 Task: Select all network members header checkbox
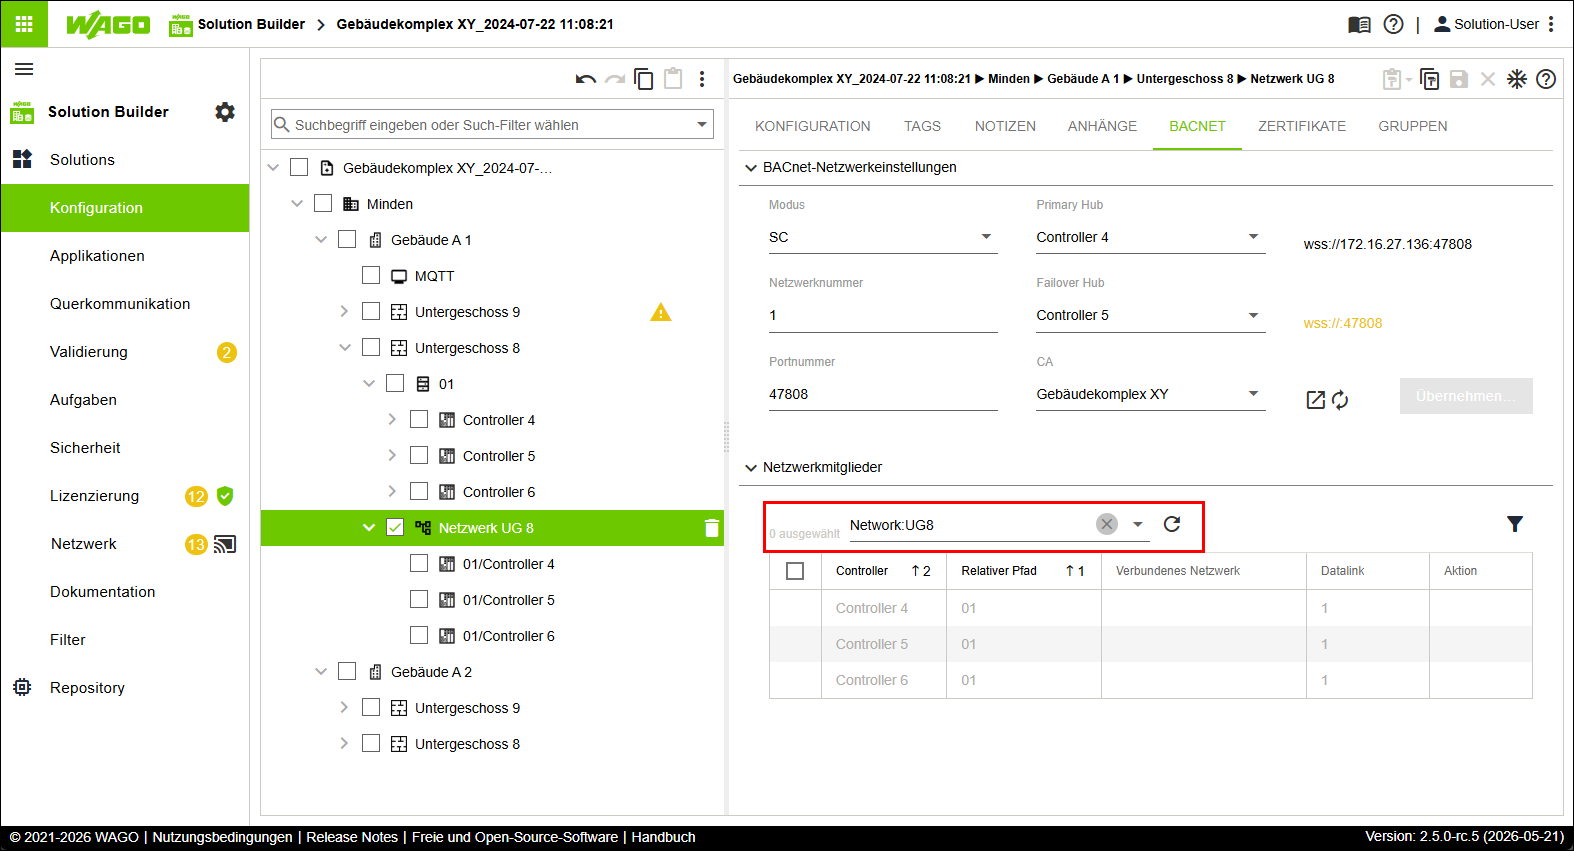[x=795, y=571]
